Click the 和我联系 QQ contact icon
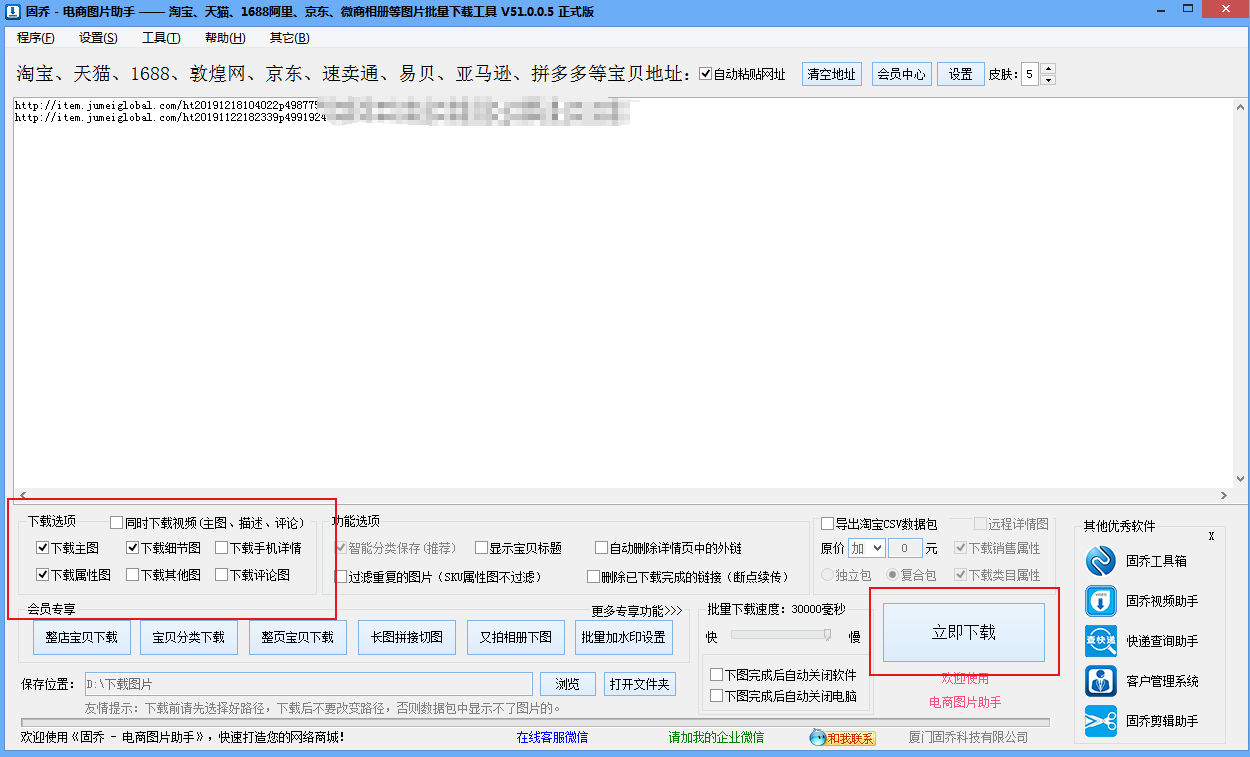Viewport: 1250px width, 757px height. (842, 738)
